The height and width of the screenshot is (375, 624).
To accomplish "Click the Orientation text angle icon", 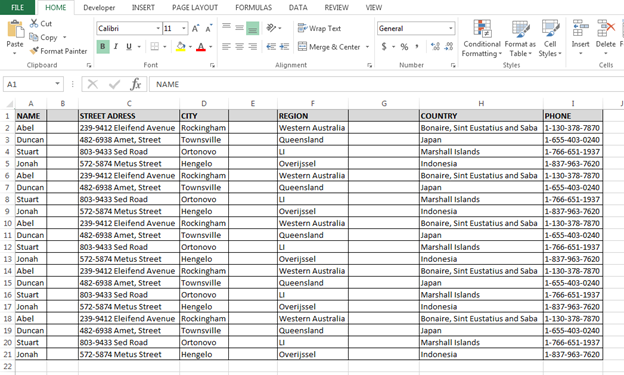I will point(271,28).
